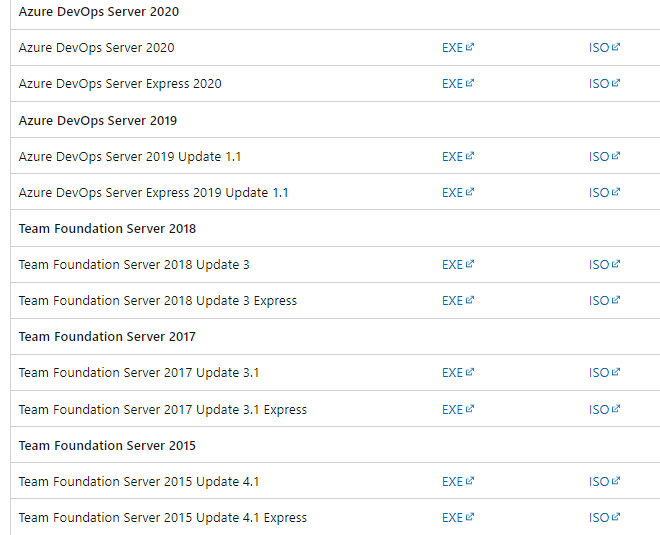Click the Azure DevOps Server 2019 Update 1.1 ISO link

[604, 157]
